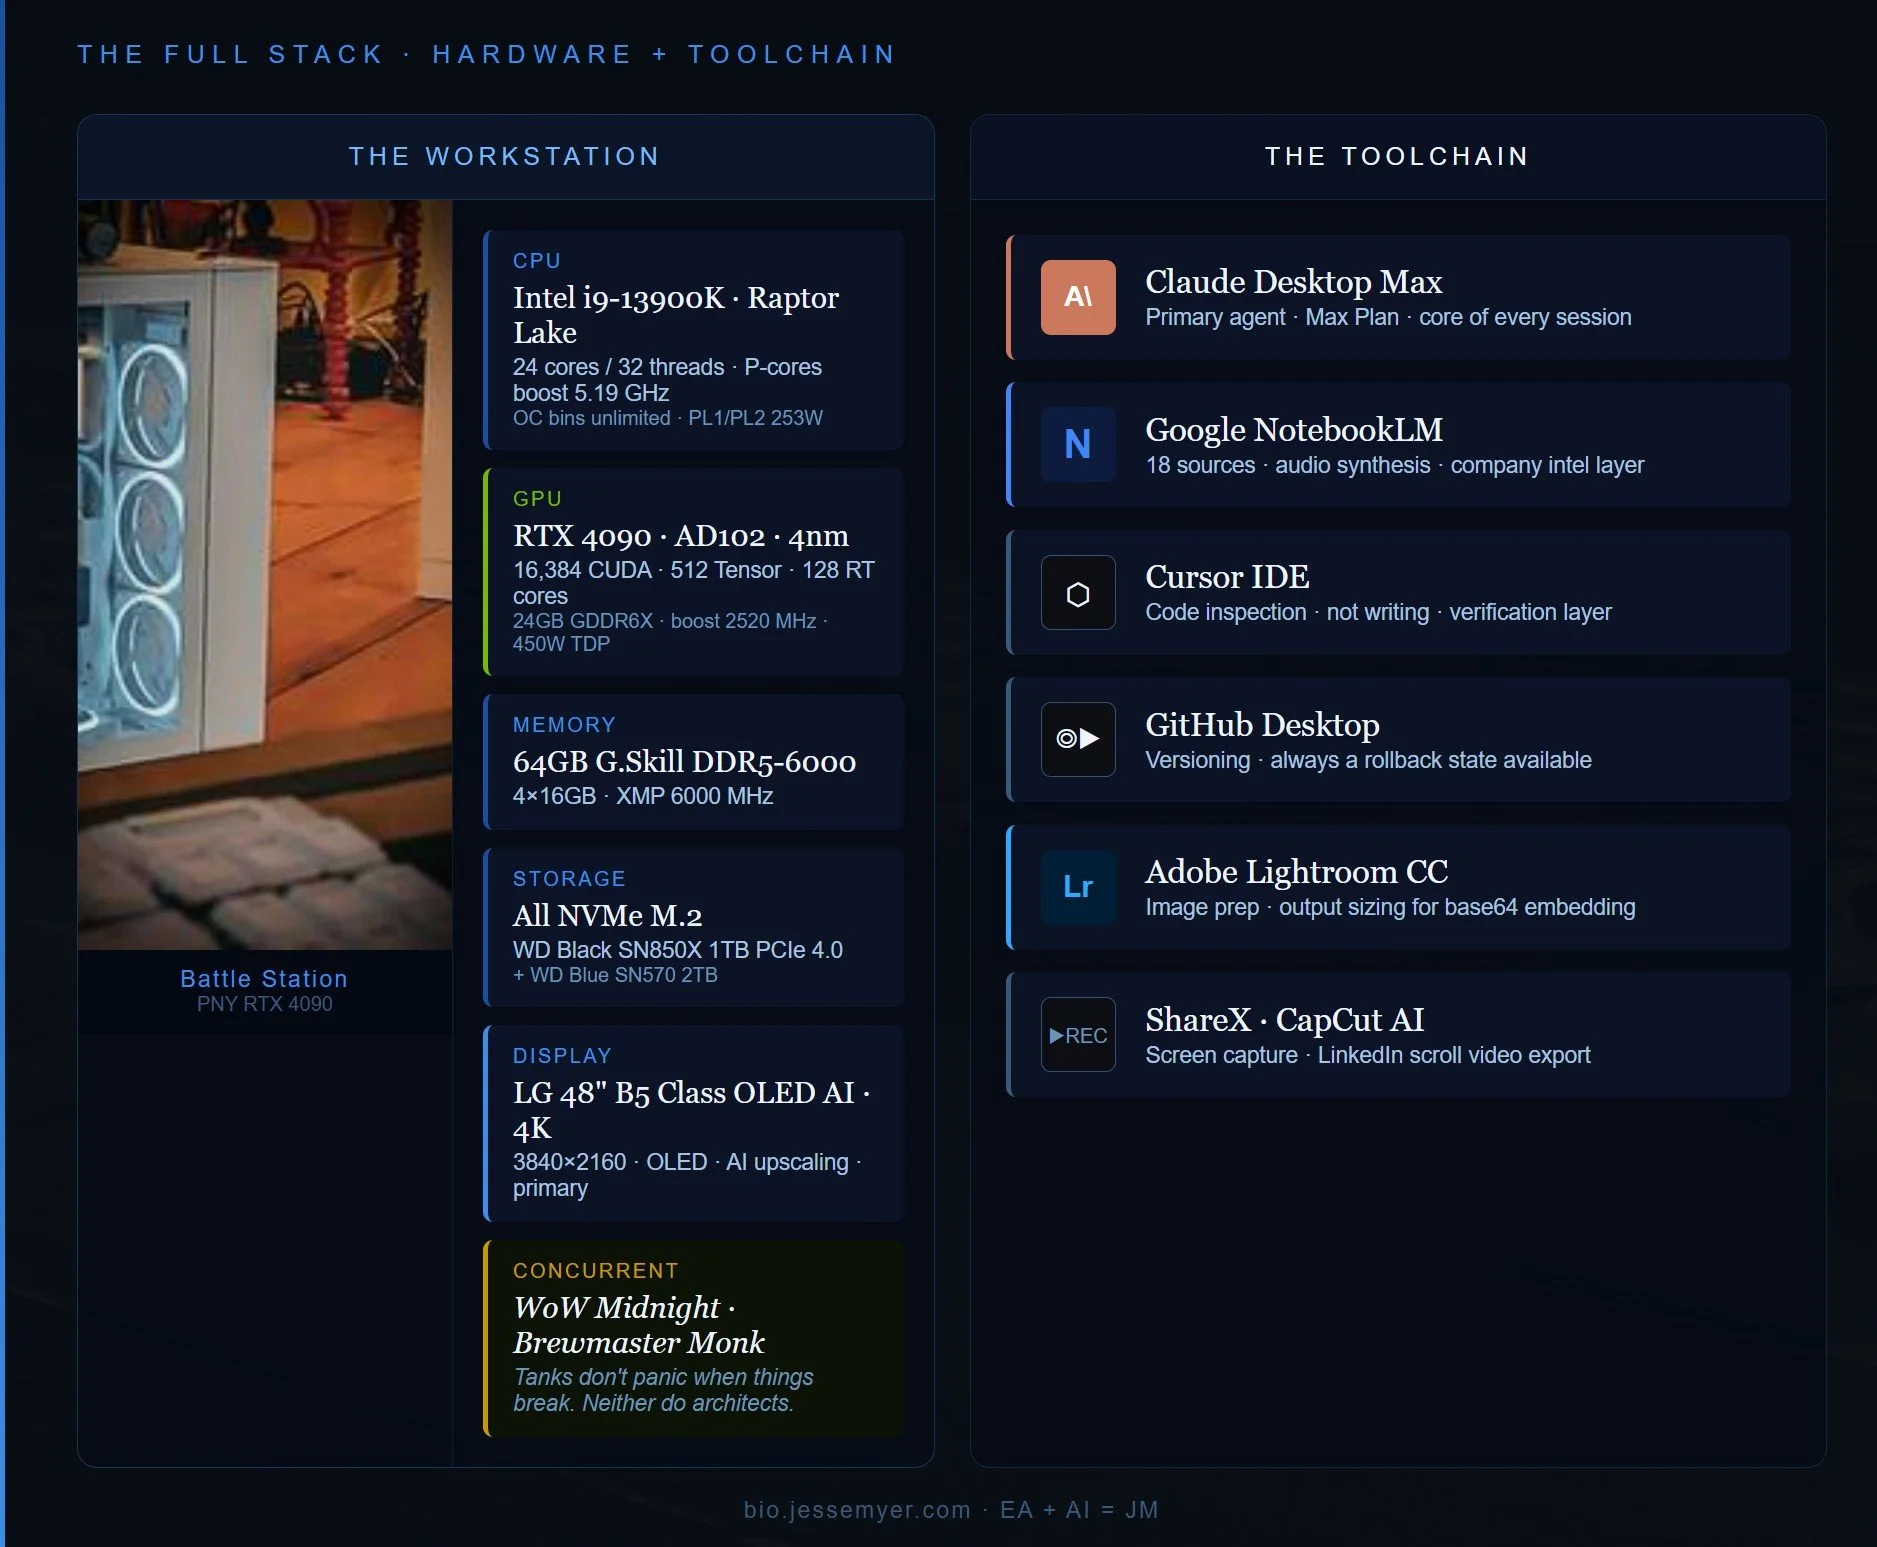Click '24GB GDDR6X · boost 2520 MHz' text
This screenshot has height=1547, width=1877.
(x=664, y=621)
